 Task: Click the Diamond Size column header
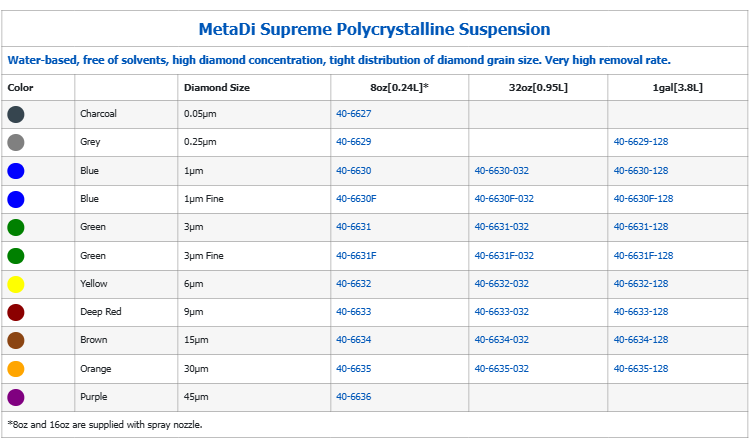coord(217,88)
